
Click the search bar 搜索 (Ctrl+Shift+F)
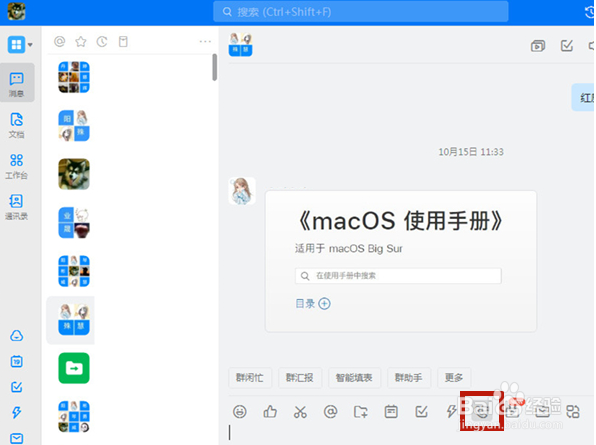pos(361,12)
